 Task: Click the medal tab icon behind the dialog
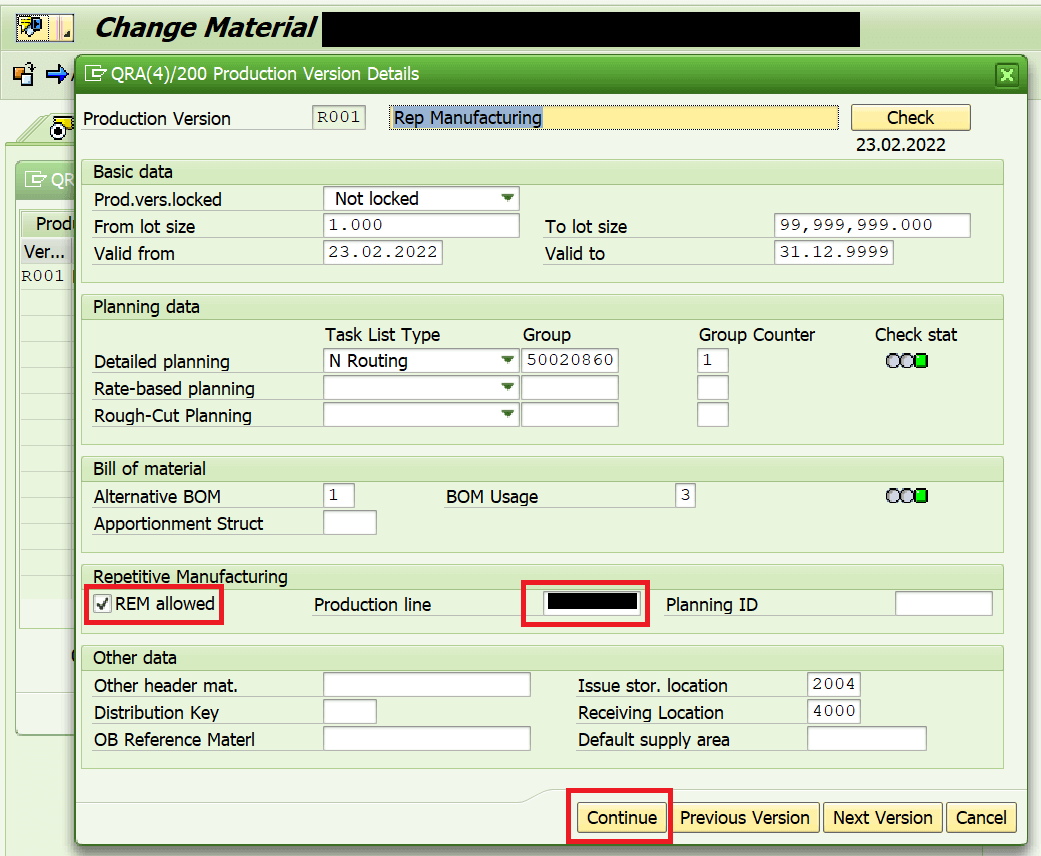[58, 131]
